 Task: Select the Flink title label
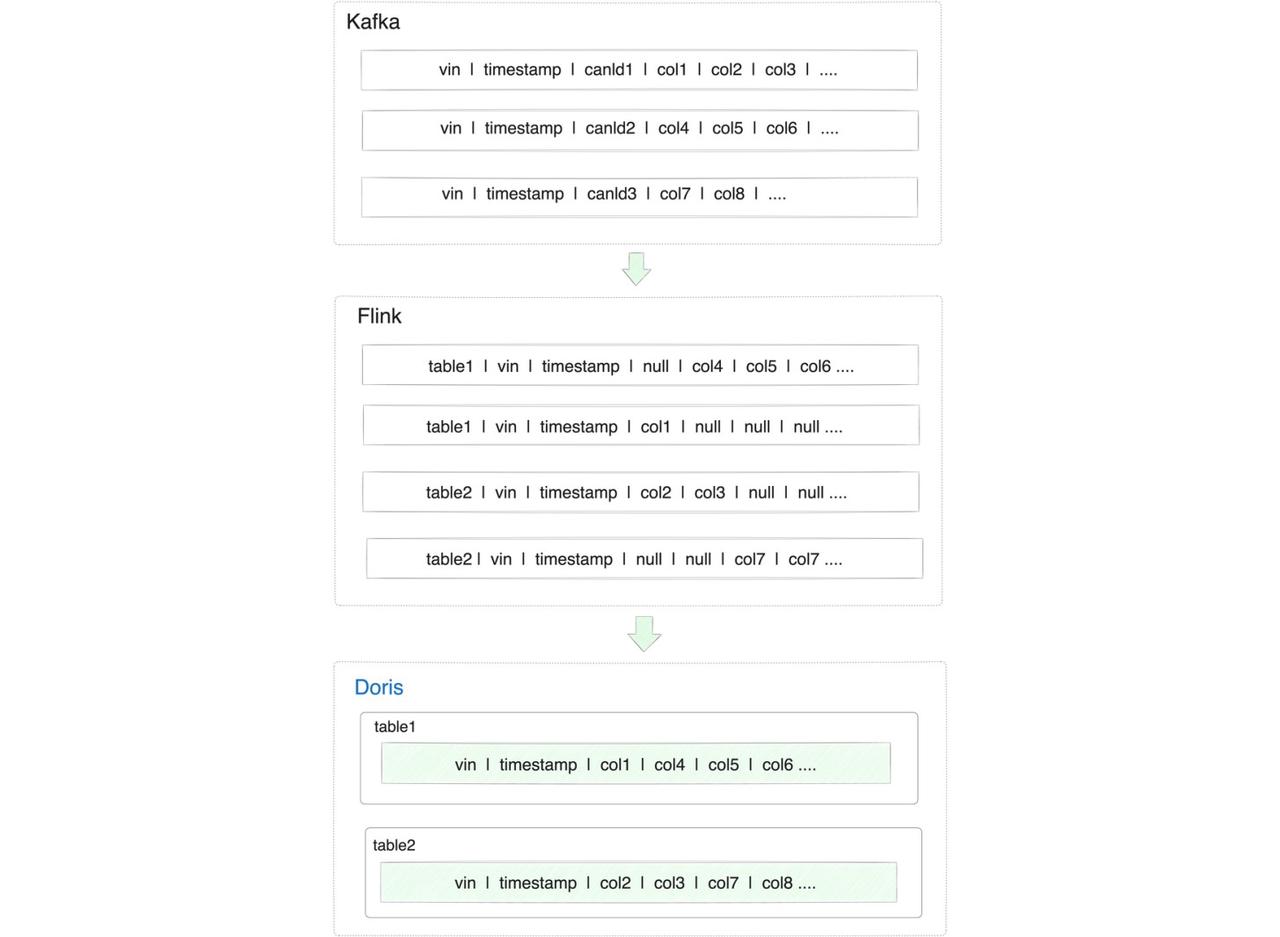click(x=379, y=316)
